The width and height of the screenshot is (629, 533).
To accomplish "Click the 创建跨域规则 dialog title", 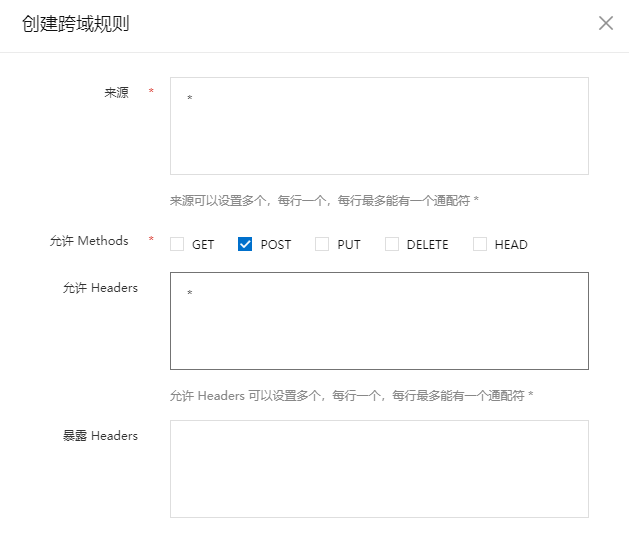I will click(75, 24).
